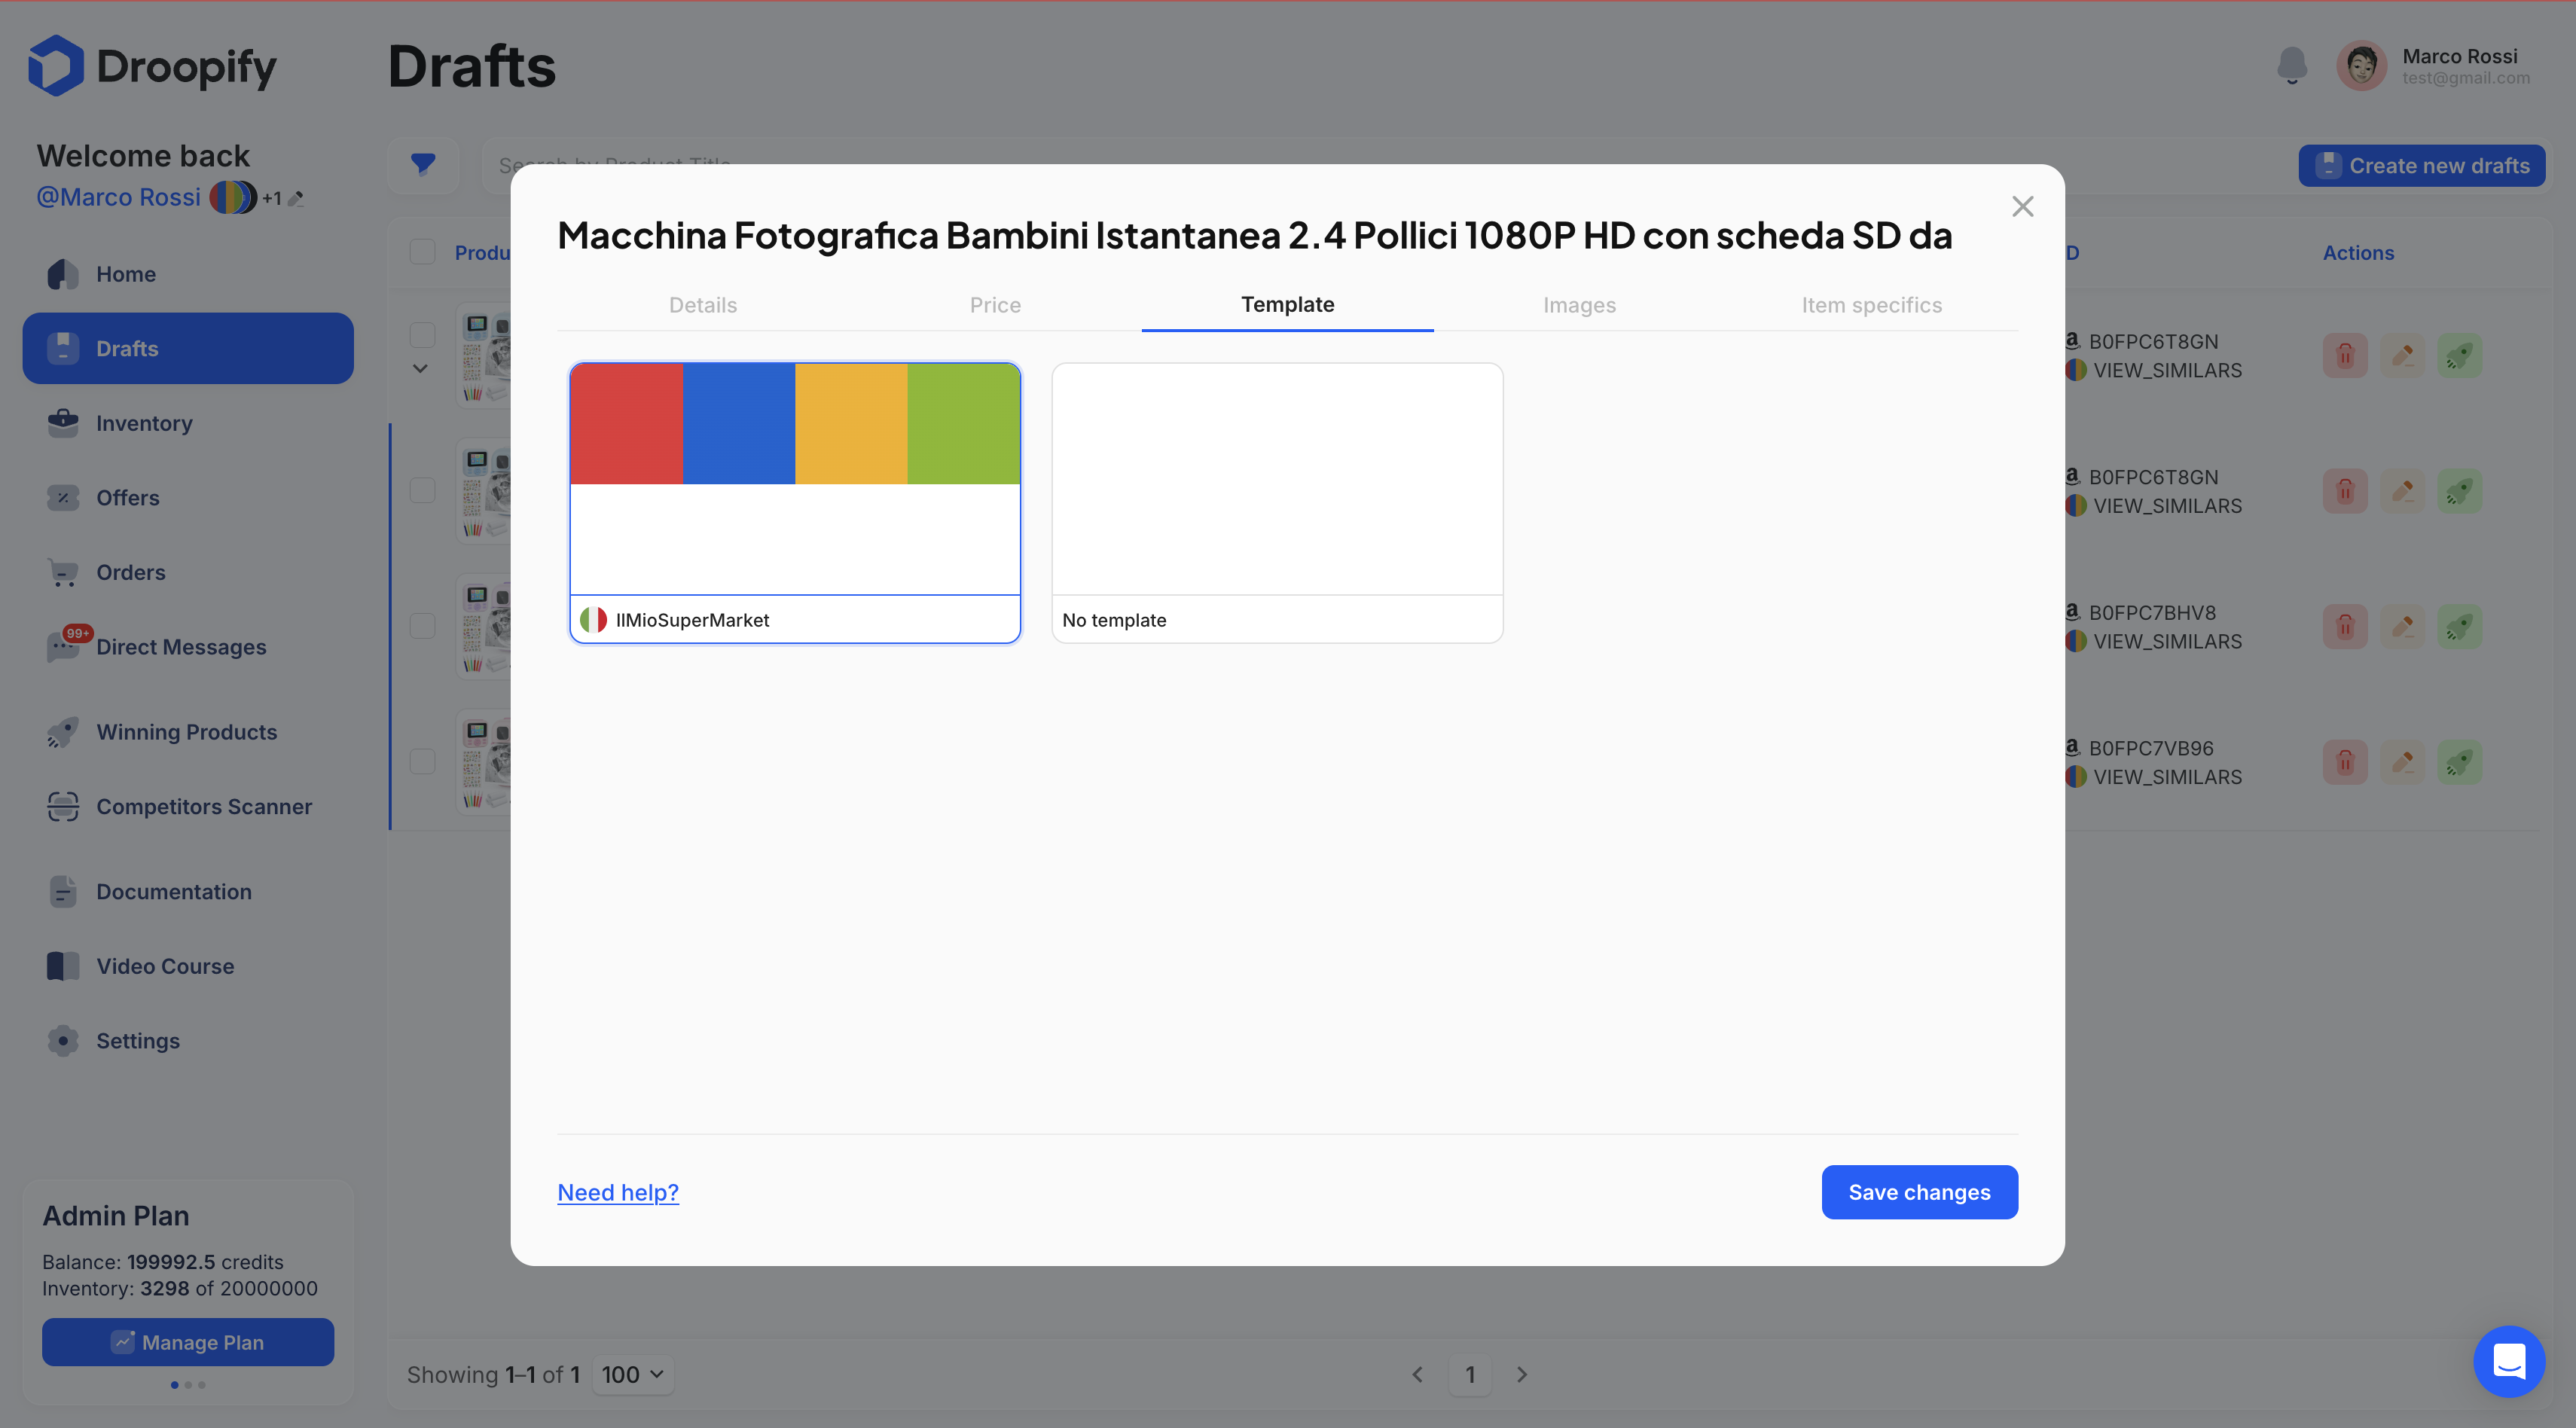Screen dimensions: 2576x1428
Task: Open the Need help? link
Action: point(617,1192)
